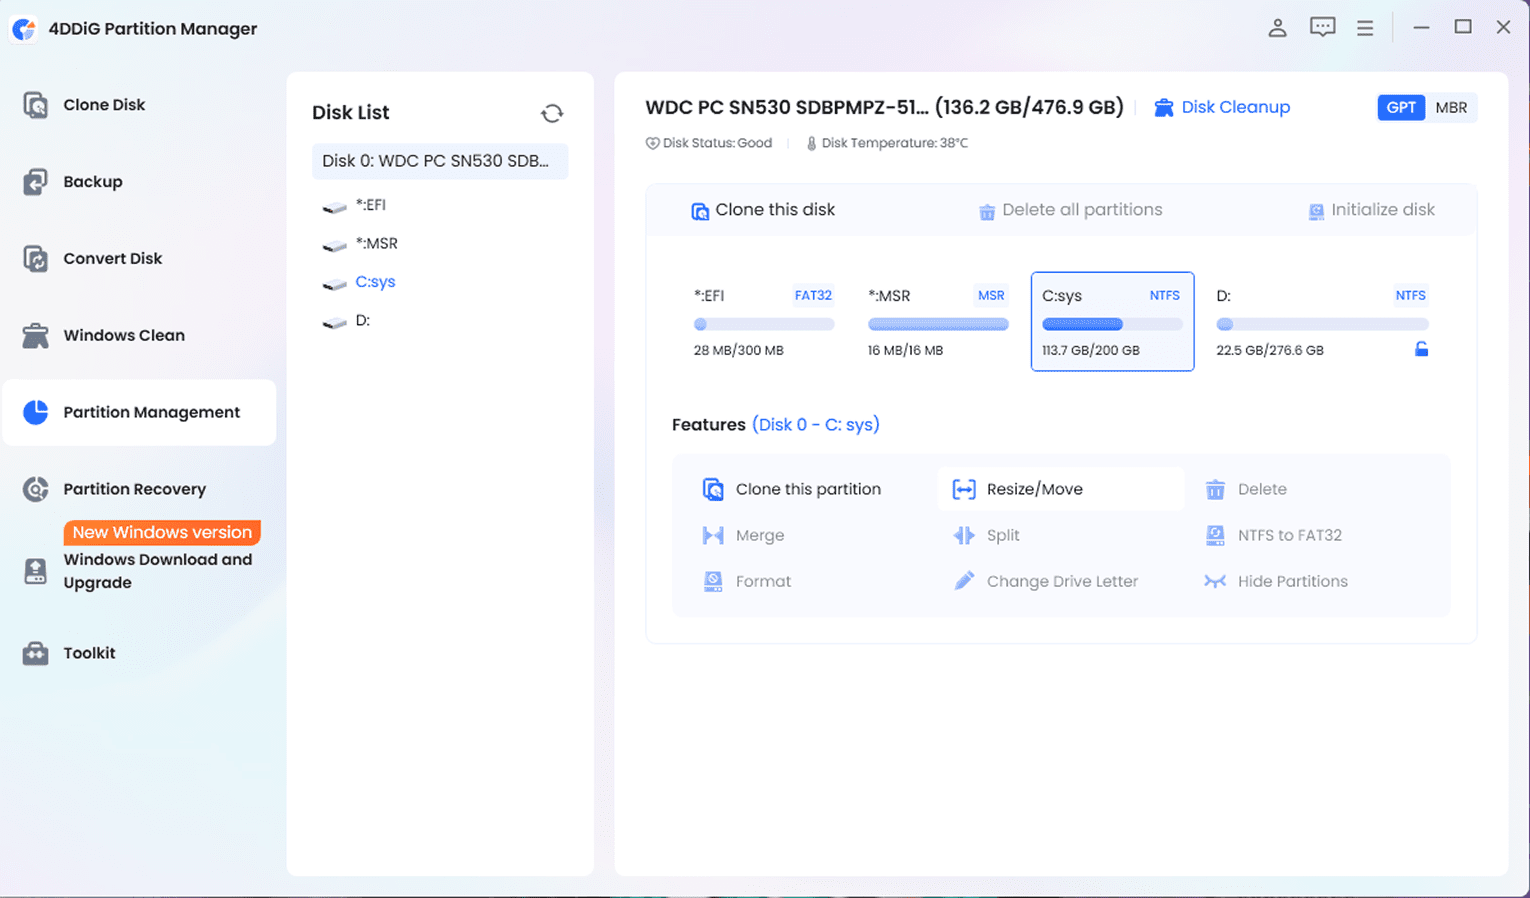Click Initialize disk
Image resolution: width=1530 pixels, height=898 pixels.
point(1371,210)
